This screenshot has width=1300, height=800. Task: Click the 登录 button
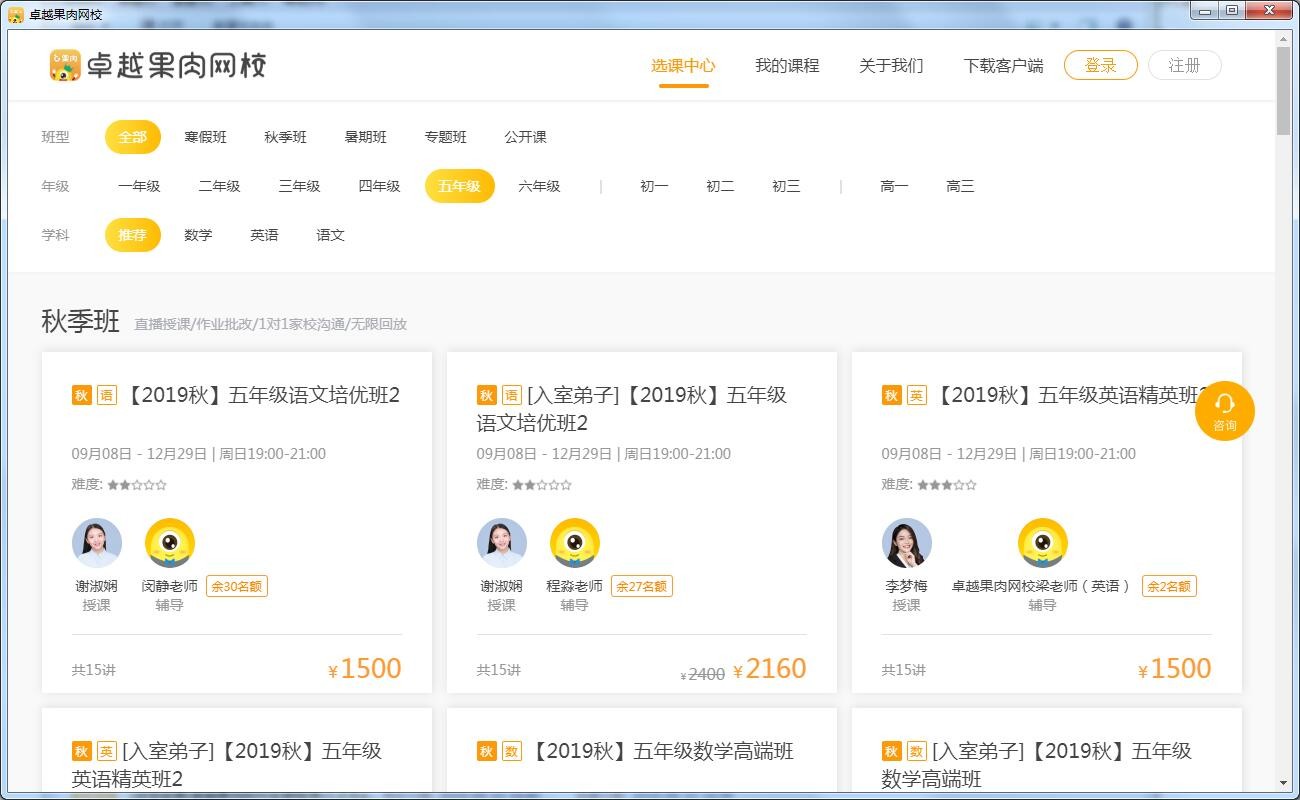point(1100,64)
